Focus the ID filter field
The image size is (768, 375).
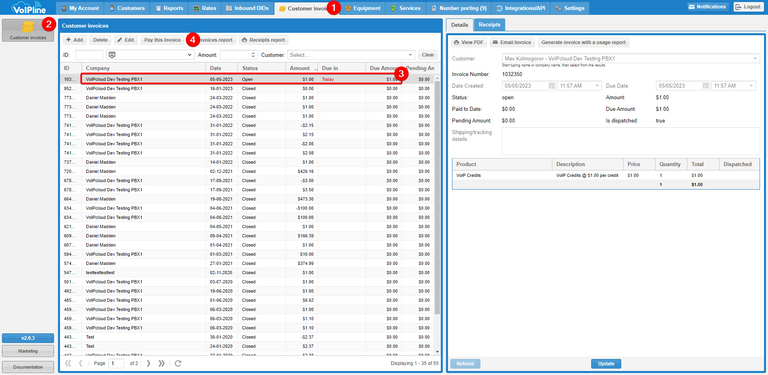pyautogui.click(x=89, y=55)
